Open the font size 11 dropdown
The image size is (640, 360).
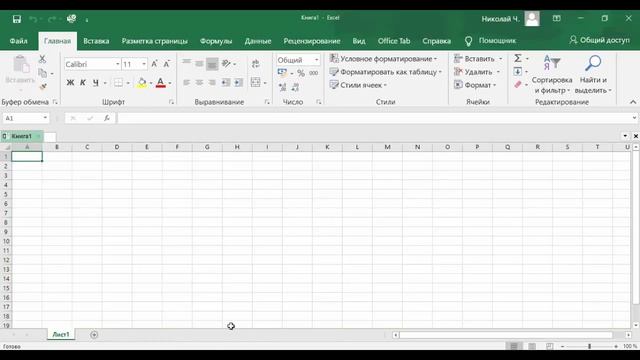coord(144,64)
